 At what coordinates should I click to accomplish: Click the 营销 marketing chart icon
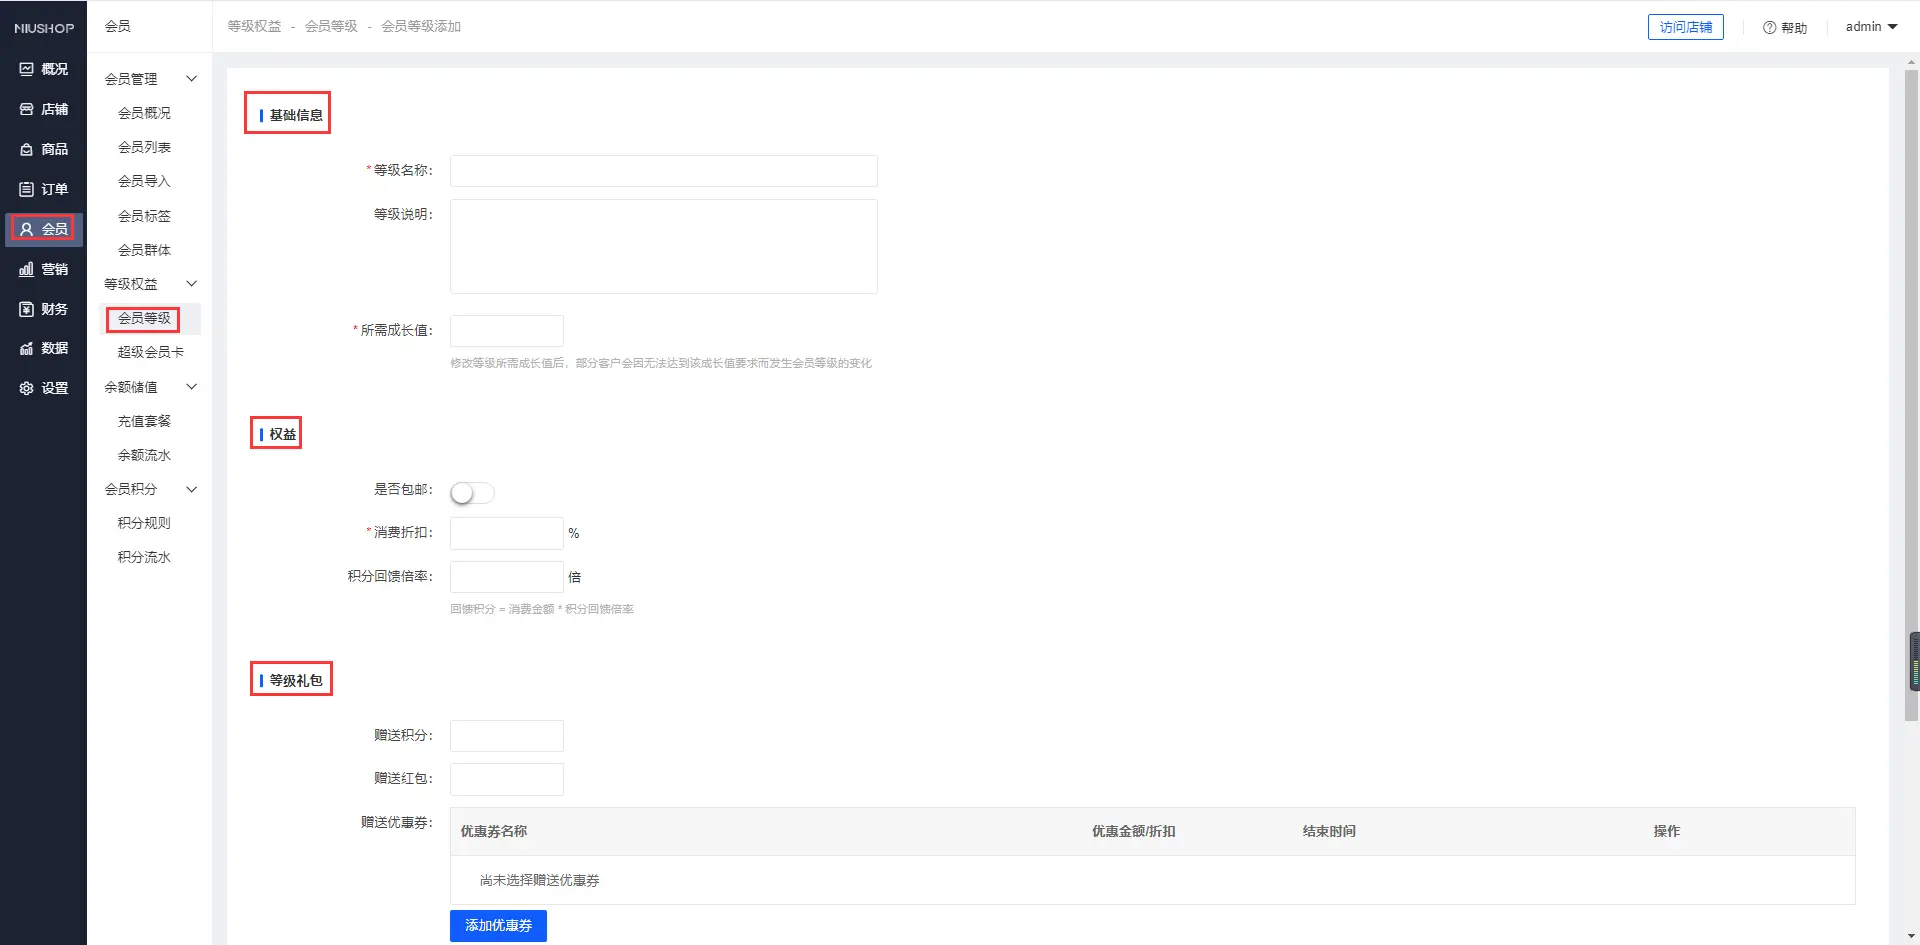click(27, 269)
